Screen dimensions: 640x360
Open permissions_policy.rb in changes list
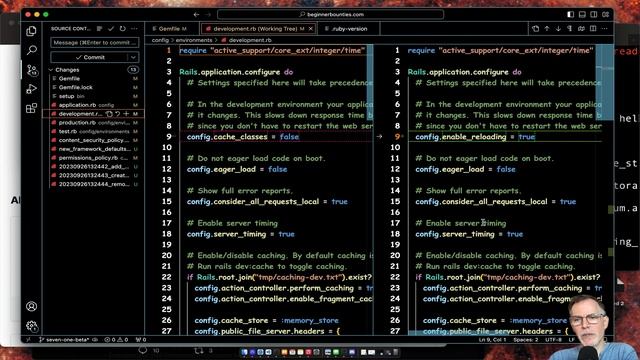point(93,158)
